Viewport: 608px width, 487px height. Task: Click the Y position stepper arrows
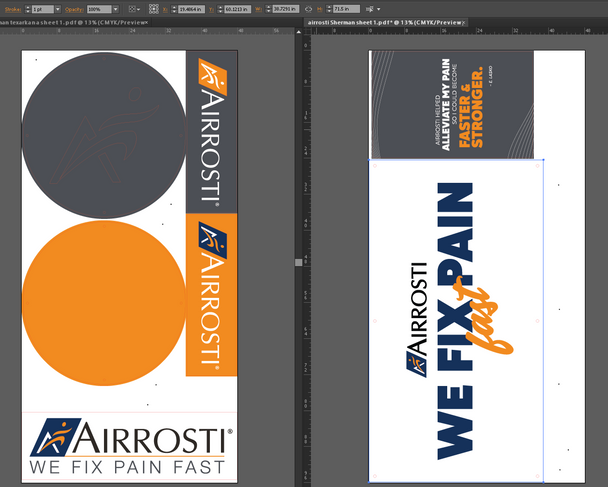(221, 9)
